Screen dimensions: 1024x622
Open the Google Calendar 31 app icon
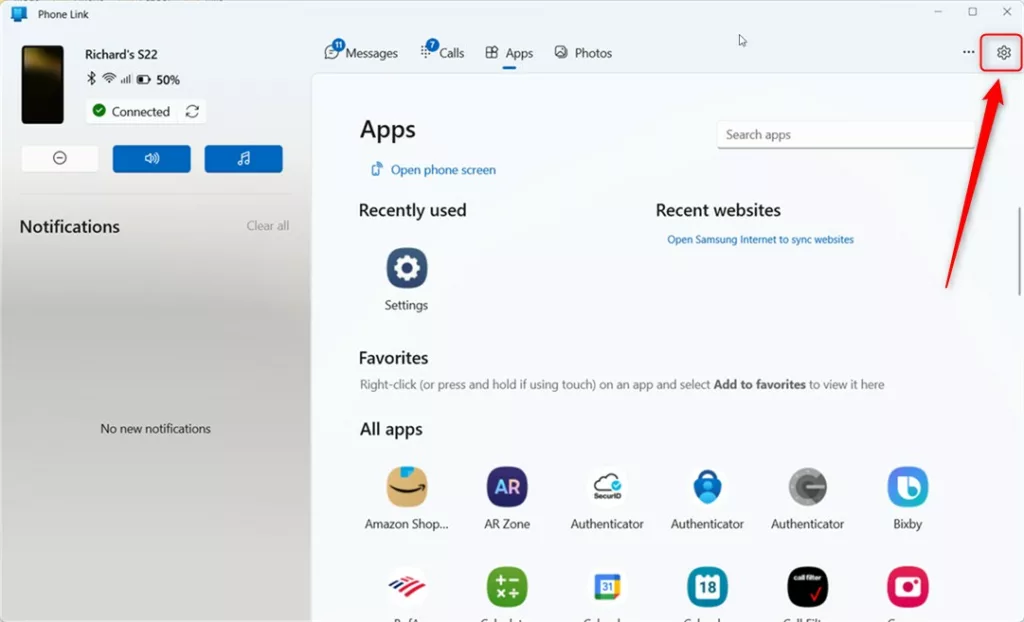pyautogui.click(x=607, y=587)
